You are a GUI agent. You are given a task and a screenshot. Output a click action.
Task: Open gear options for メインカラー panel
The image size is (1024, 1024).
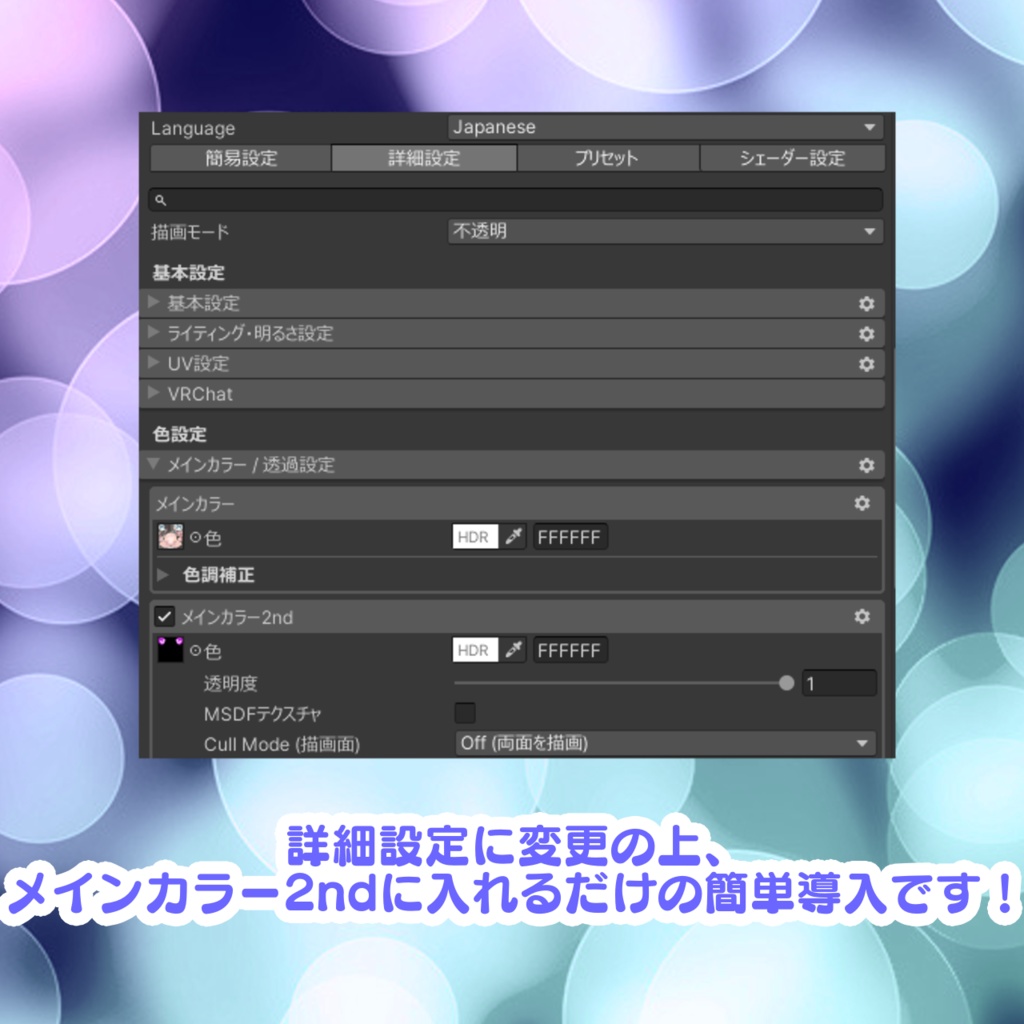[x=861, y=504]
